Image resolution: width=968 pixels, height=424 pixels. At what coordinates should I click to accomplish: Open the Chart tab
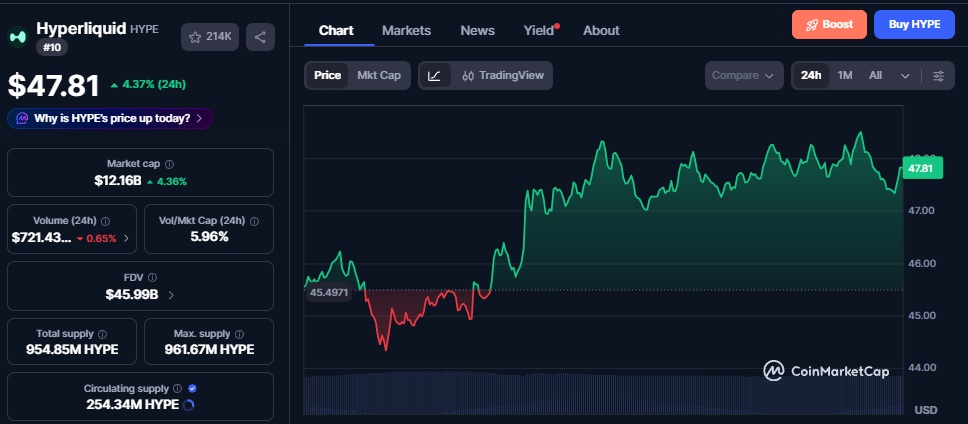(x=336, y=30)
